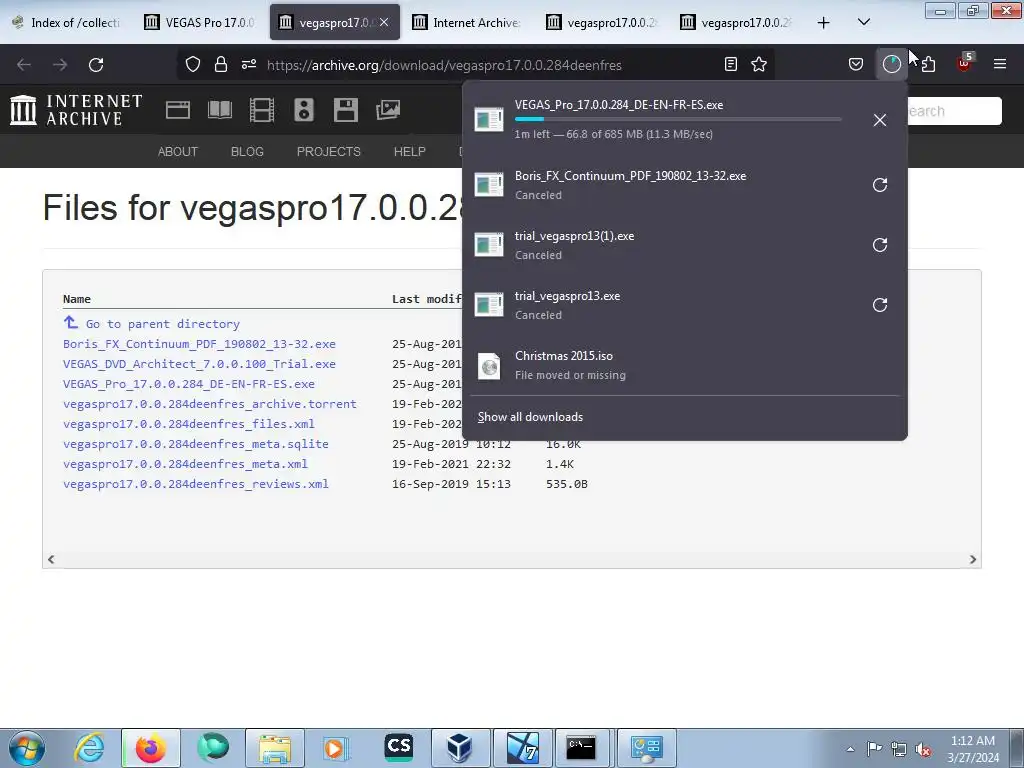Retry trial_vegaspro13.exe download
Screen dimensions: 1024x768
coord(880,305)
